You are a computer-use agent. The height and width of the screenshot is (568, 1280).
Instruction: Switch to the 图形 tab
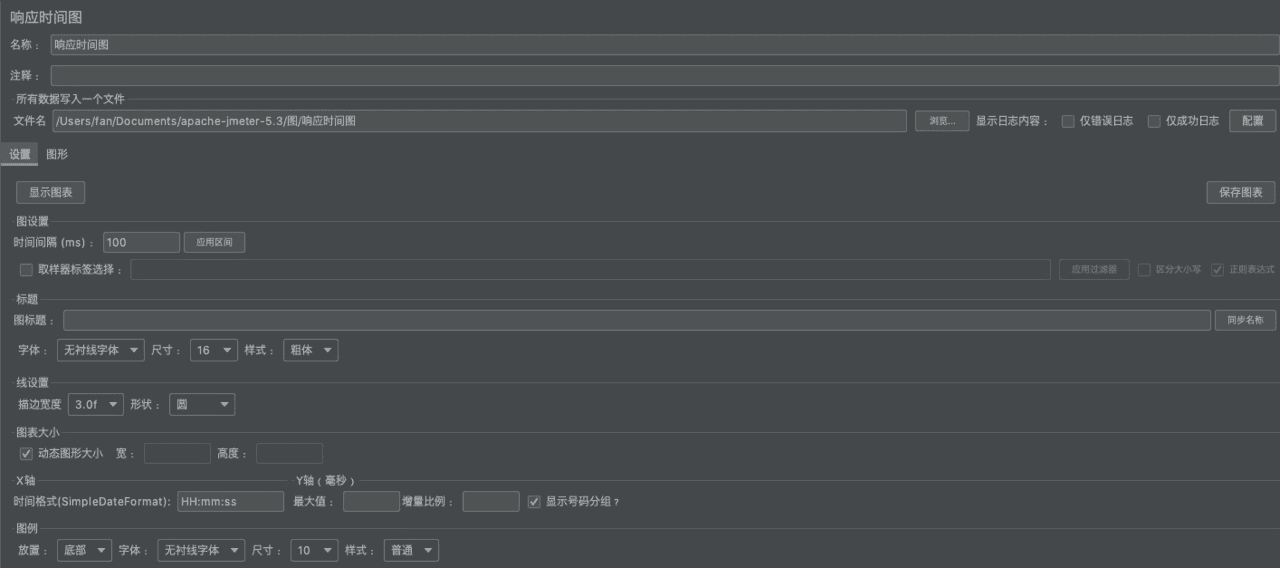click(57, 154)
